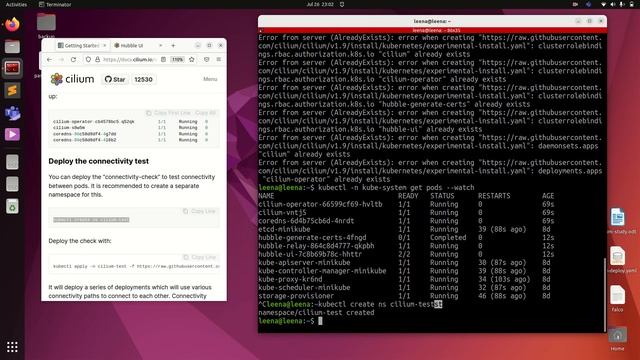Close the Hubble UI tab

click(x=160, y=46)
